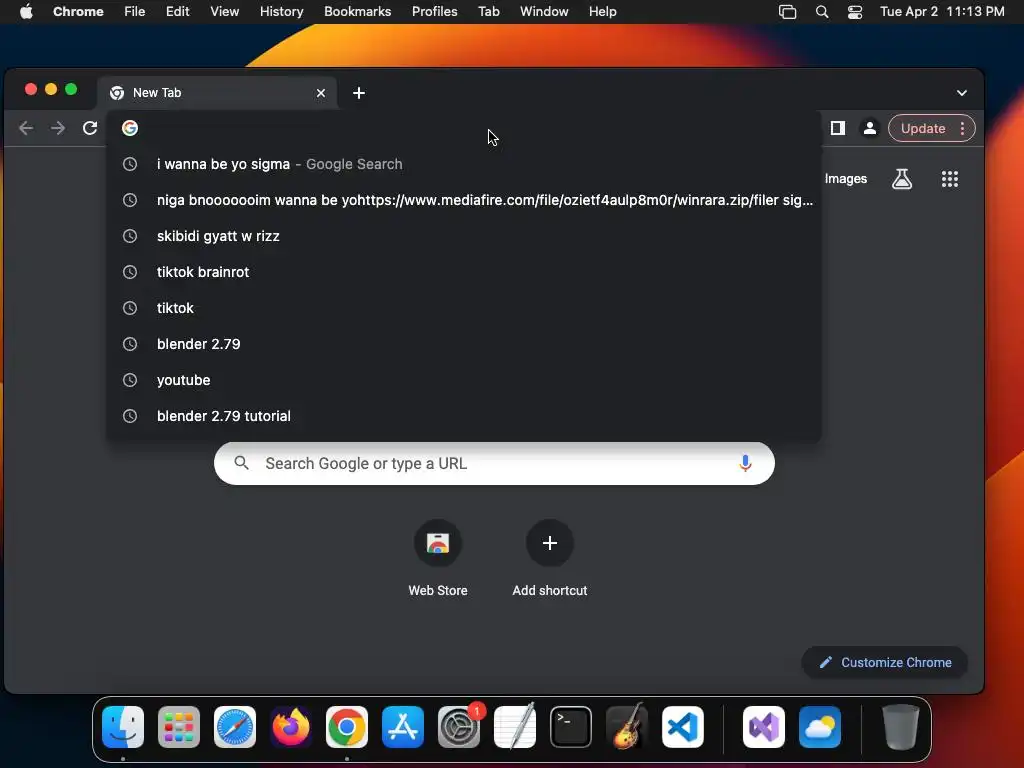Screen dimensions: 1024x768
Task: Select suggestion 'skibidi gyatt w rizz'
Action: tap(464, 236)
